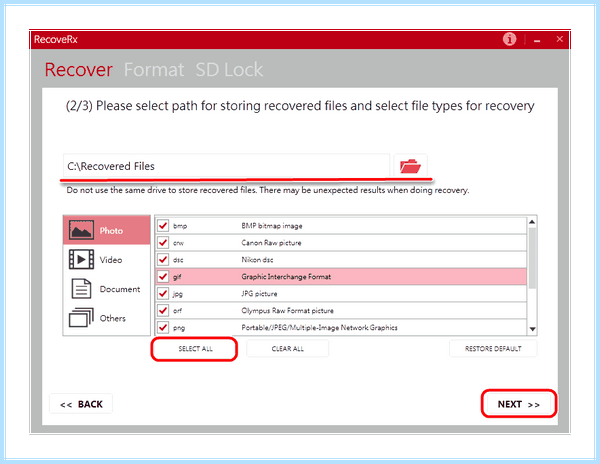Select the Video film strip icon
Screen dimensions: 600x464
click(81, 259)
